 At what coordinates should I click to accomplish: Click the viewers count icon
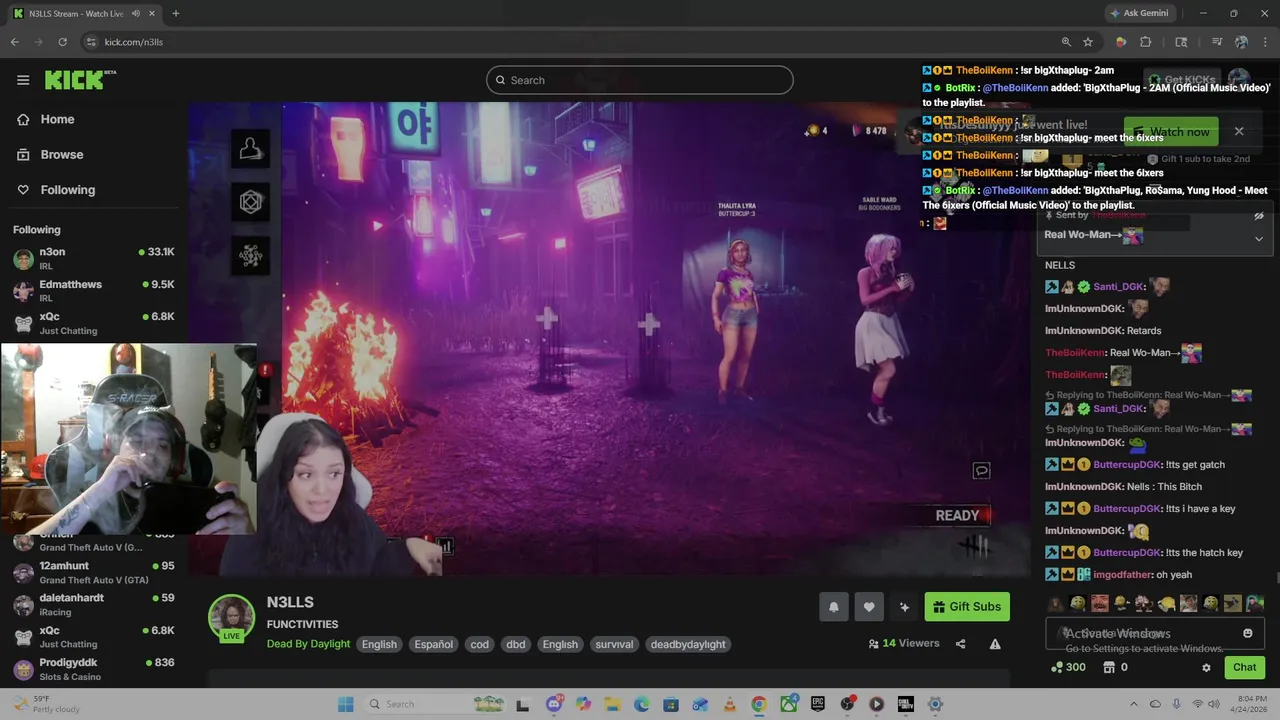point(874,644)
